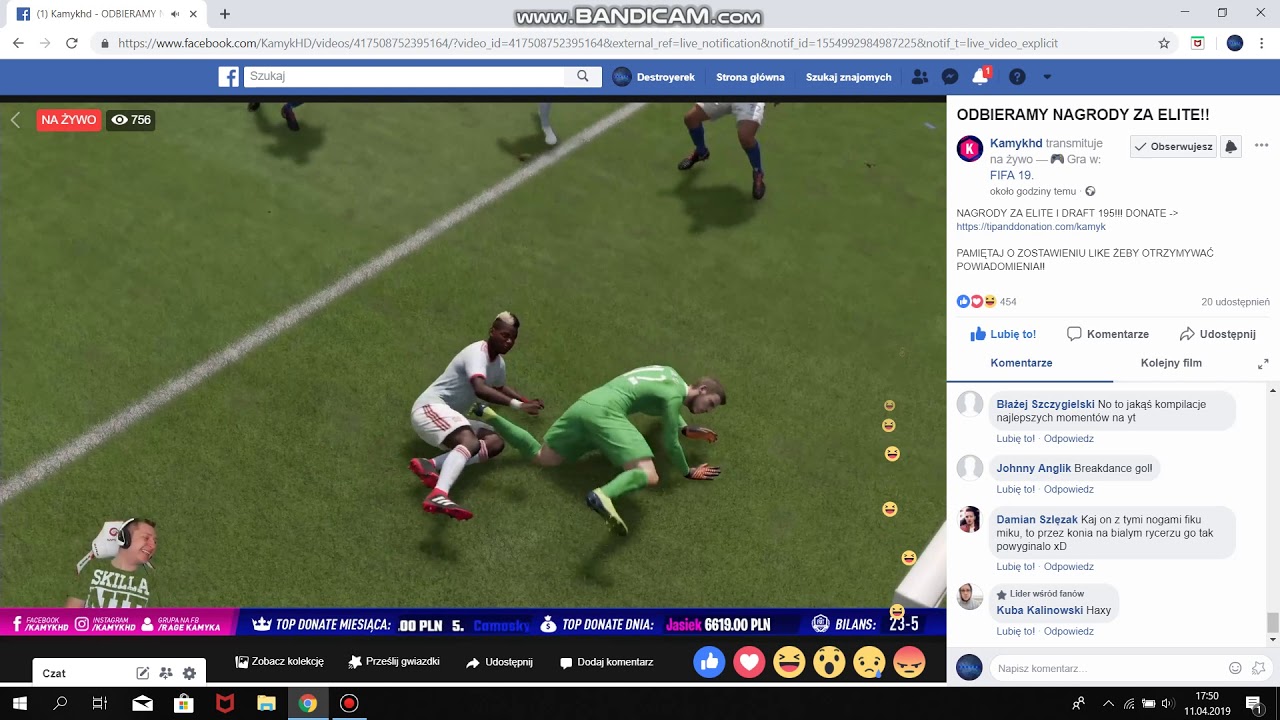Mute the Kamykhd tab via speaker icon
This screenshot has width=1280, height=720.
pyautogui.click(x=175, y=14)
